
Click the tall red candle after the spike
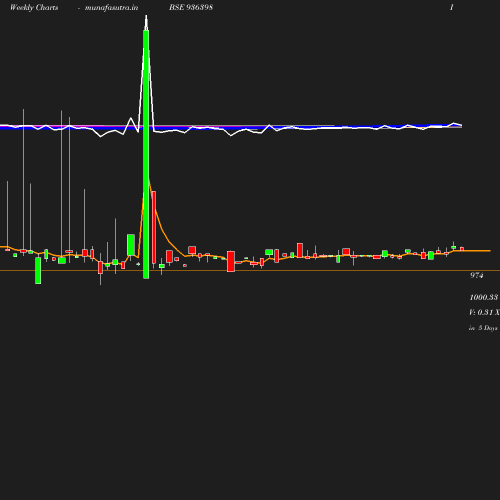coord(154,227)
